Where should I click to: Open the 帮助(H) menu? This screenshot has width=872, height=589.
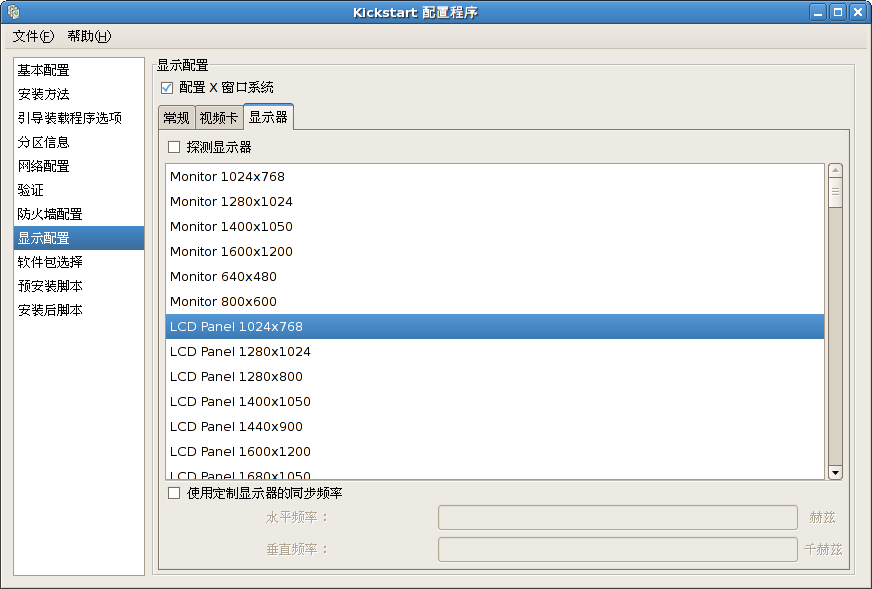(89, 36)
